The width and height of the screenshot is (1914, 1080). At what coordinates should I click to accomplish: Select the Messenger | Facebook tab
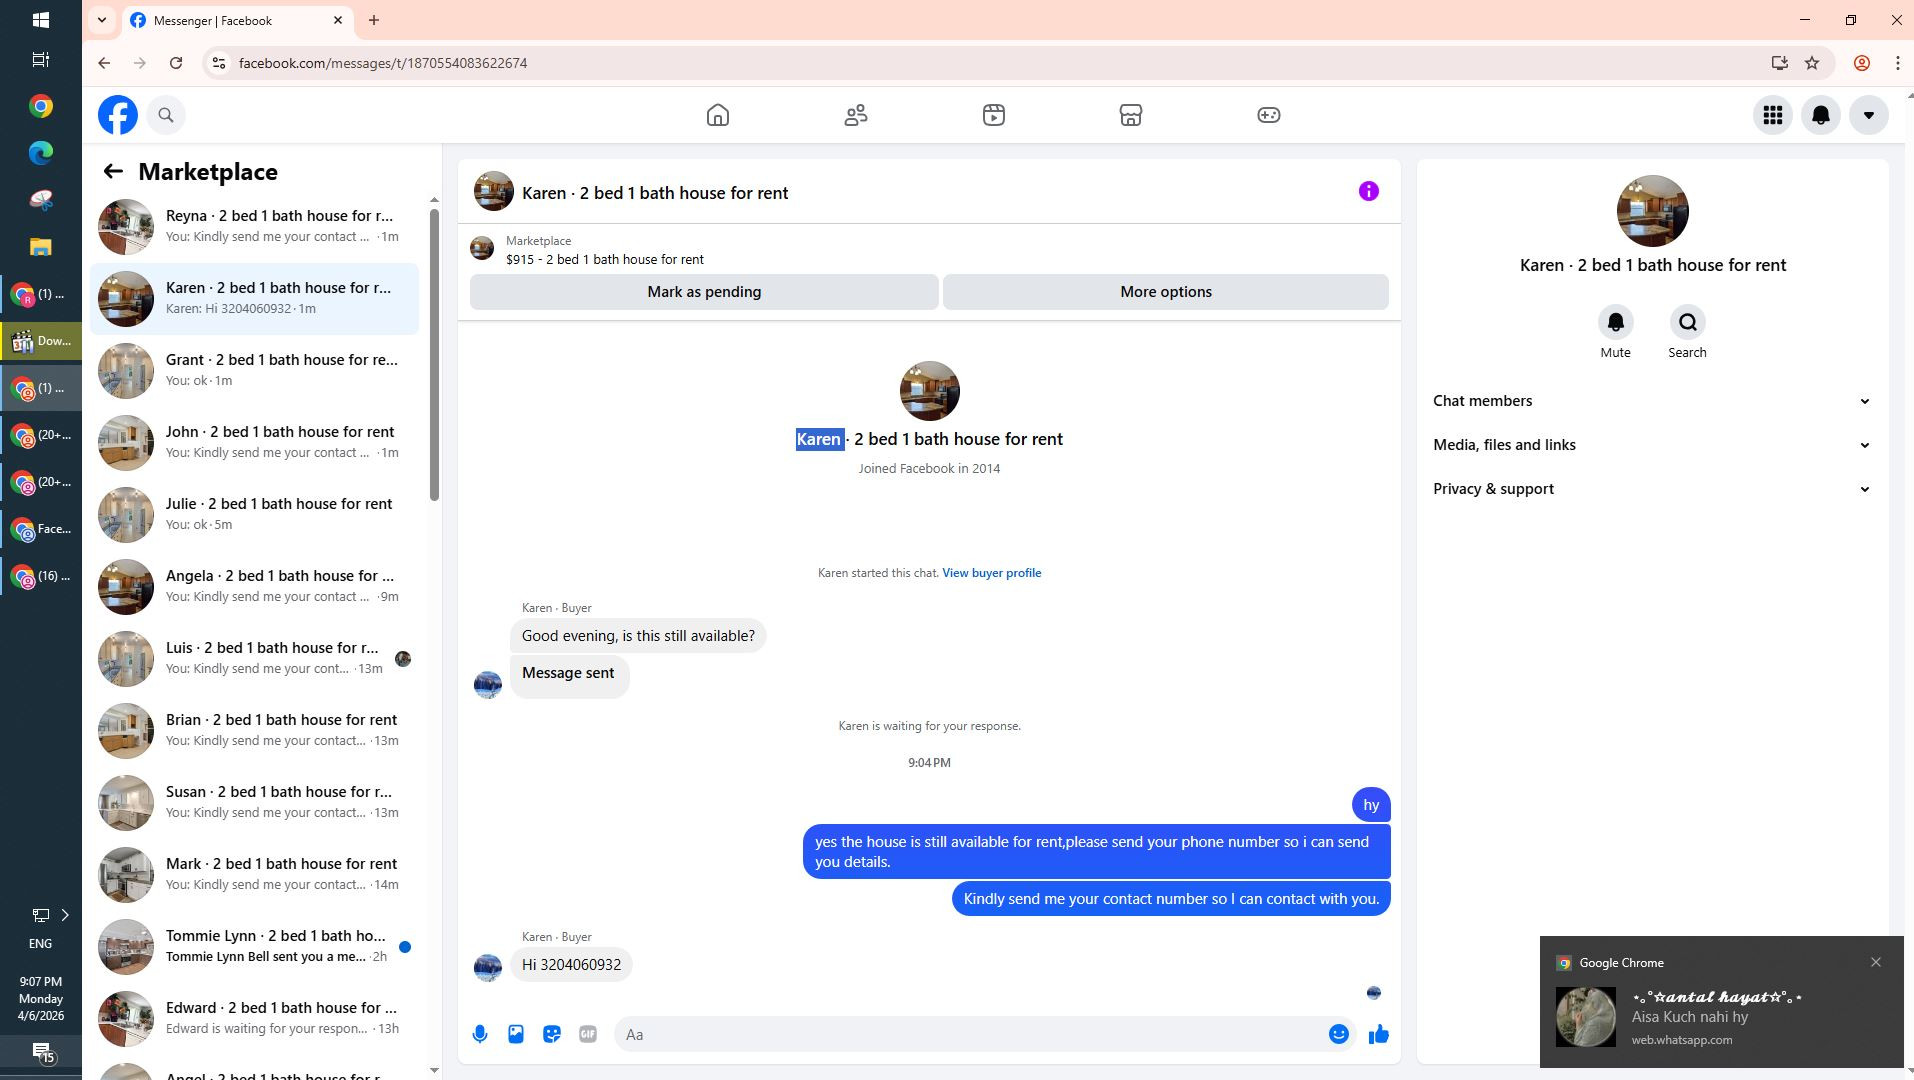pyautogui.click(x=237, y=20)
